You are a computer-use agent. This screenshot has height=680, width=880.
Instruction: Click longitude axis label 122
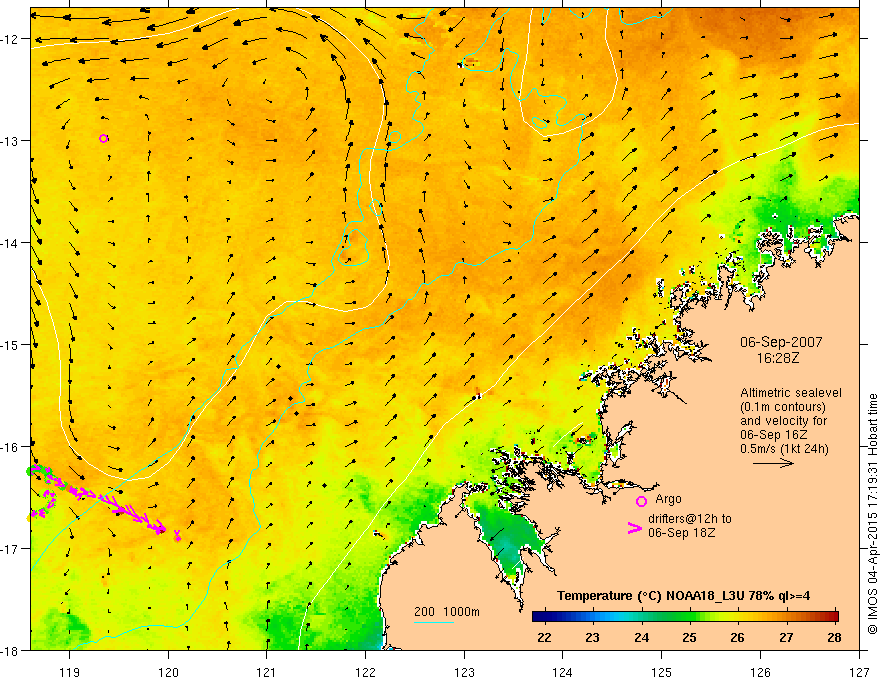pos(365,672)
